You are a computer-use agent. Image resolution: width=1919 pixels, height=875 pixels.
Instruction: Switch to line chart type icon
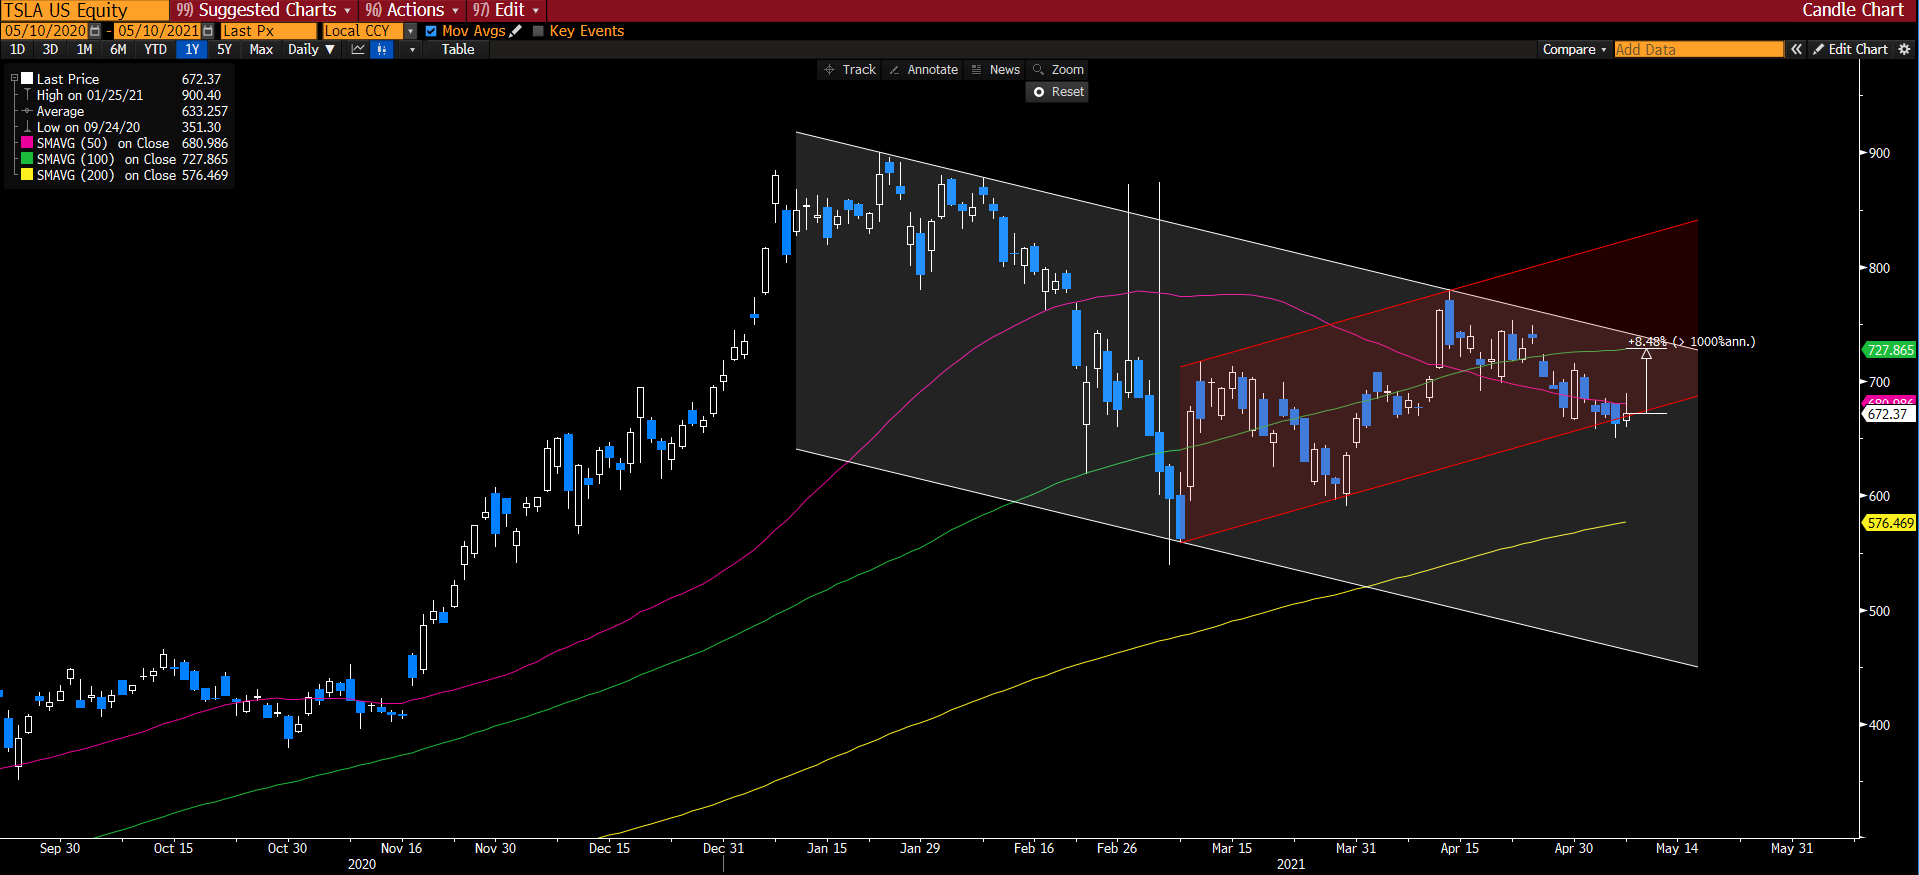pos(358,49)
